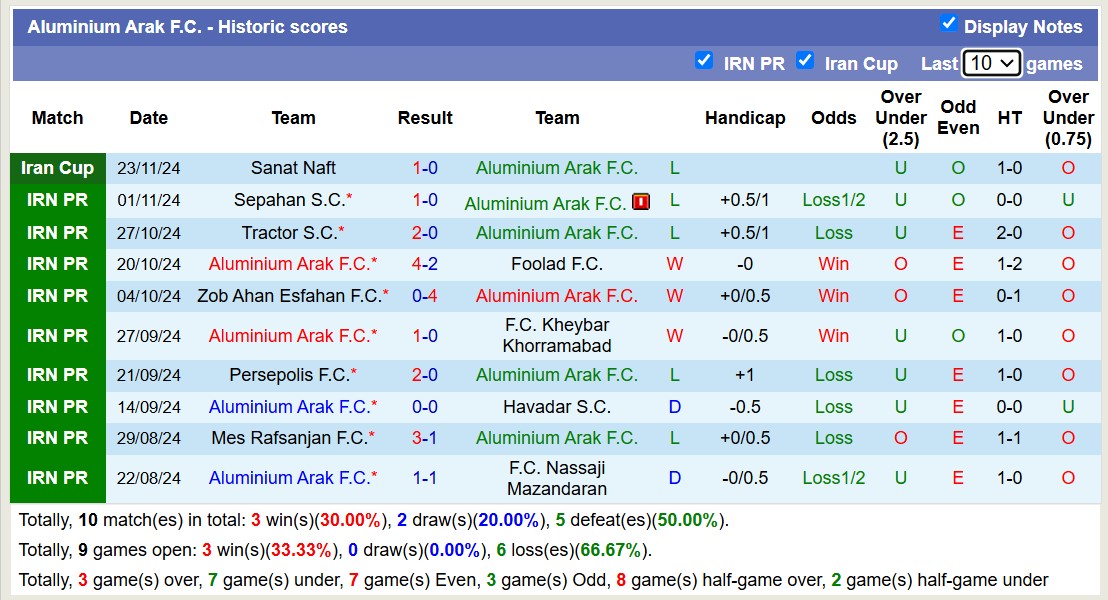Open the Last games count dropdown

pyautogui.click(x=991, y=63)
